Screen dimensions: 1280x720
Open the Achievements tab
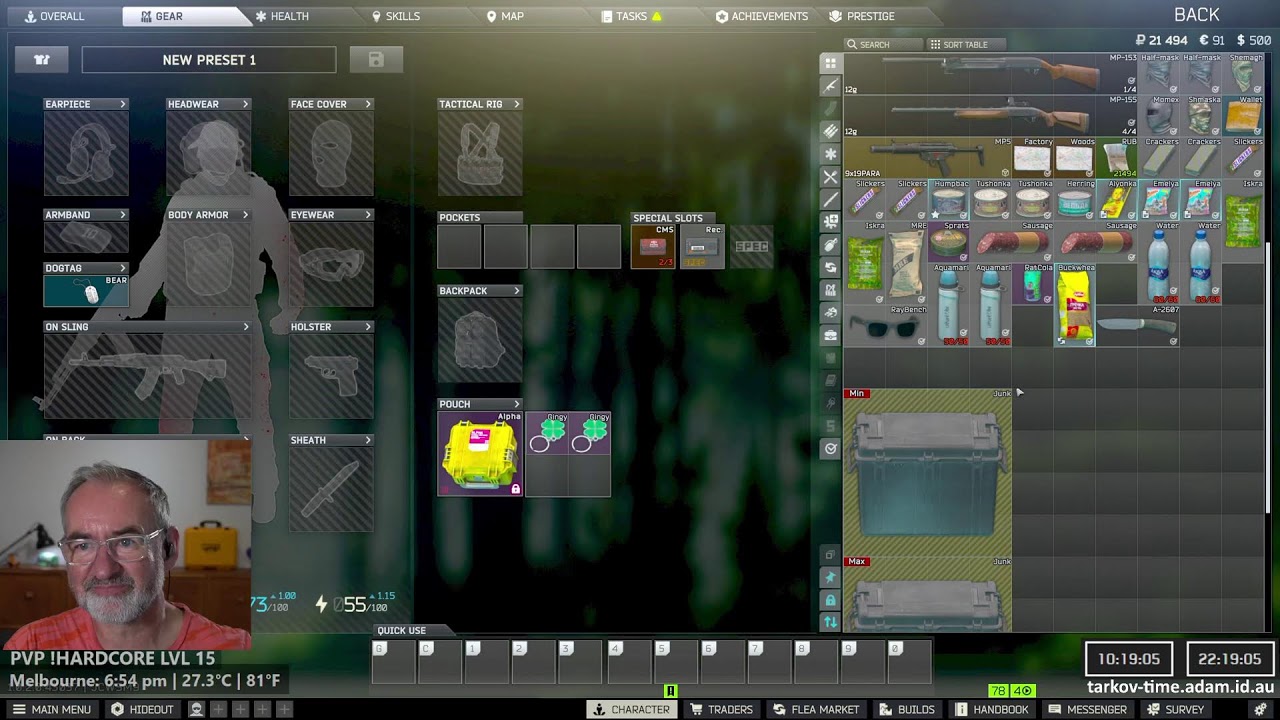762,16
